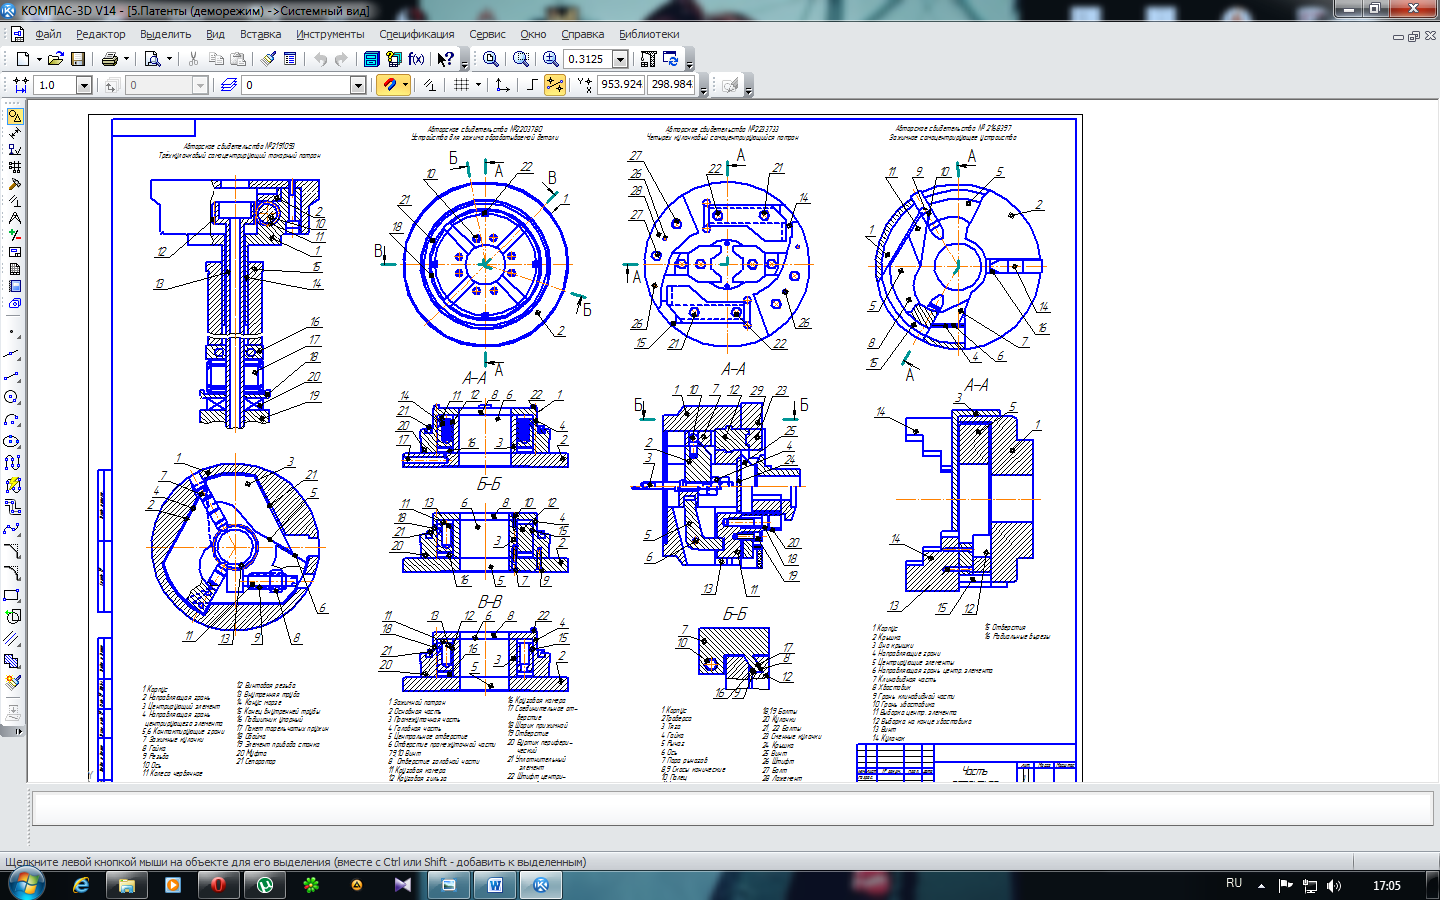Click the copy properties brush icon
1440x900 pixels.
(268, 59)
